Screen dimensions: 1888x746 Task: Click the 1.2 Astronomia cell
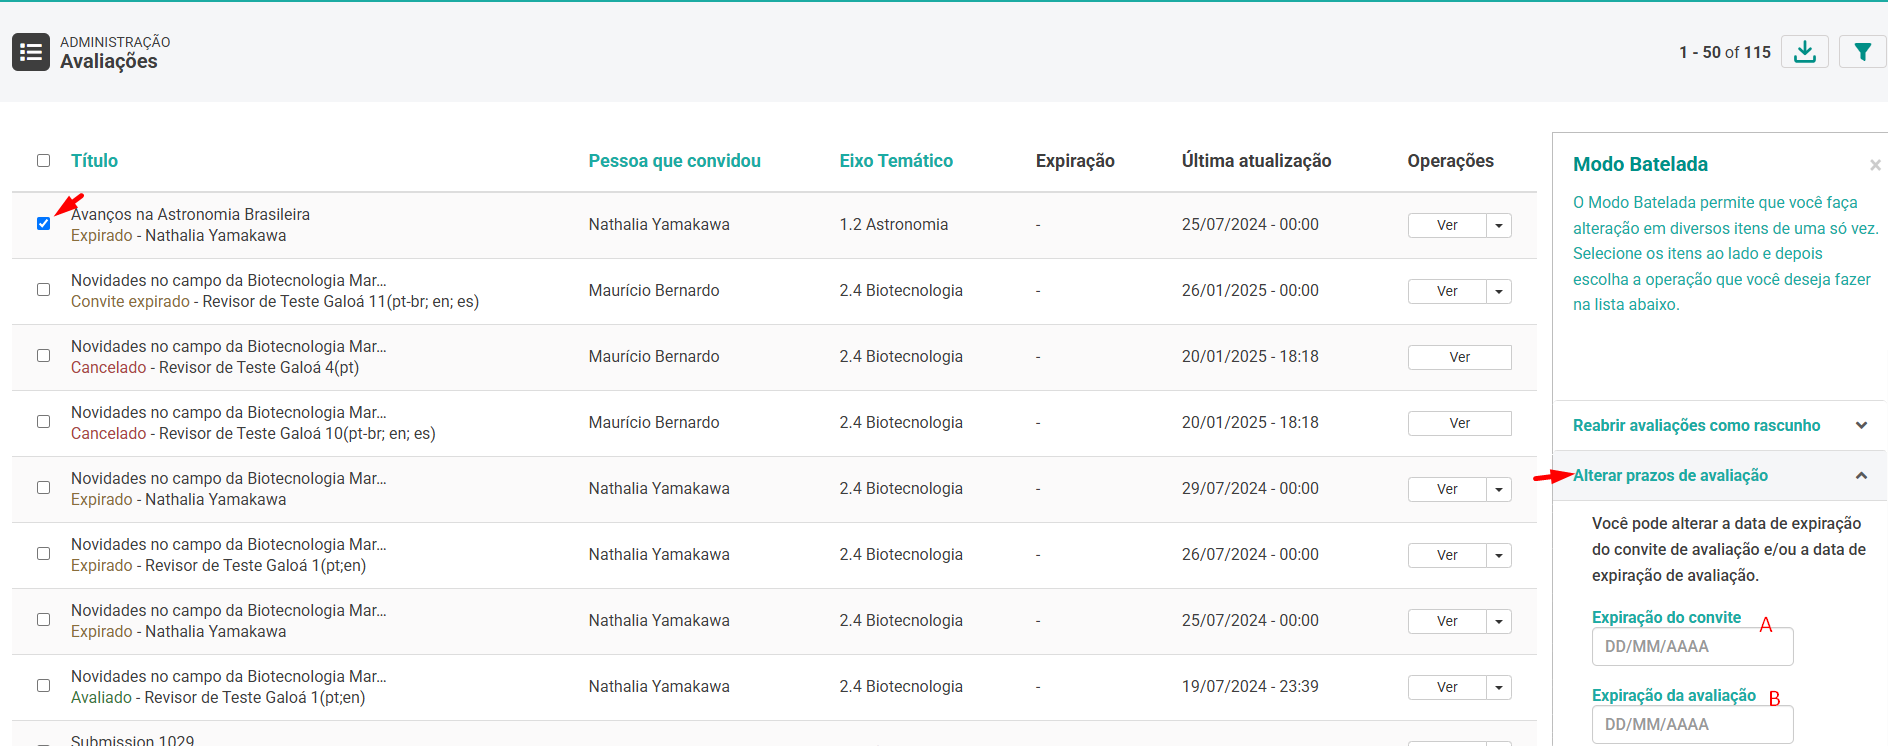tap(894, 224)
